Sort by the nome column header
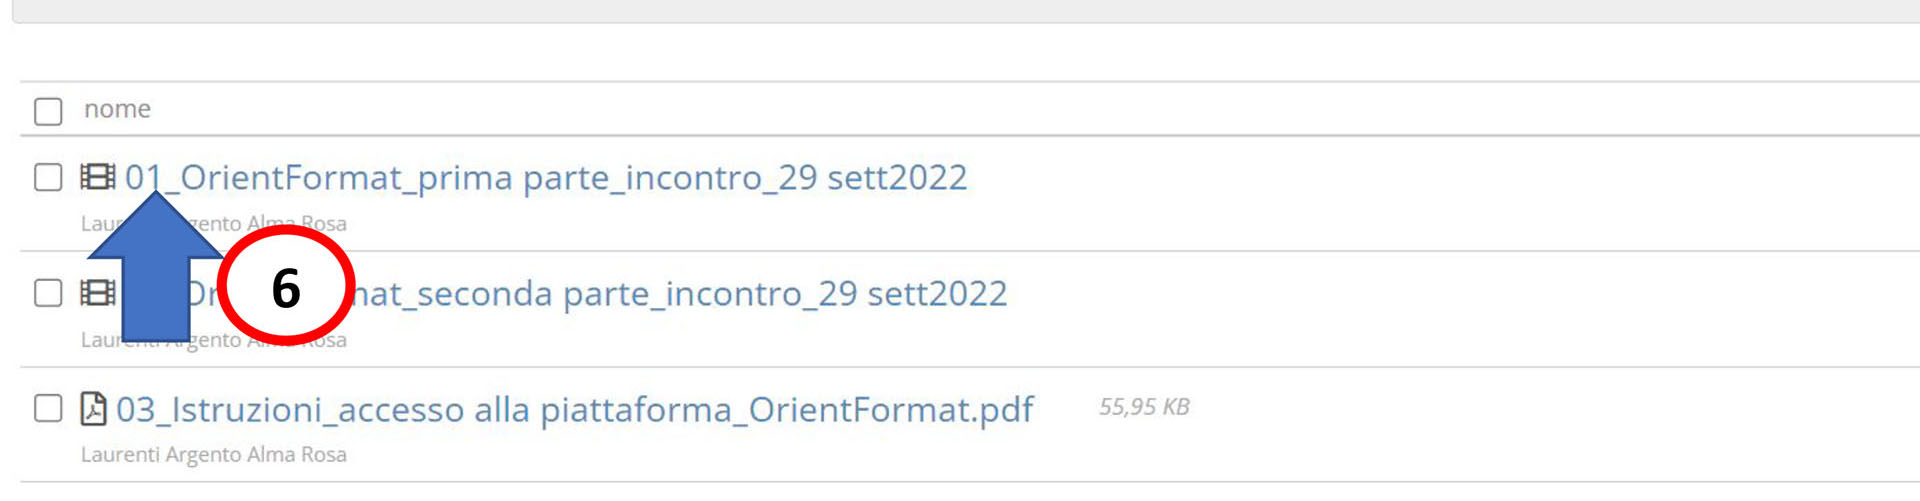 (117, 109)
